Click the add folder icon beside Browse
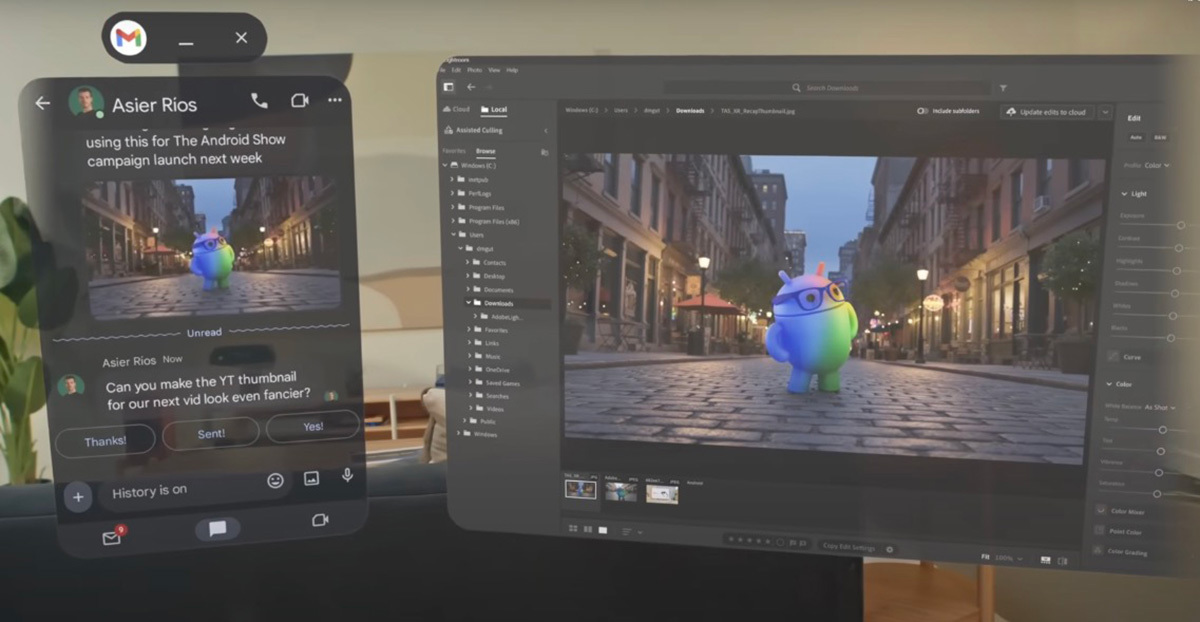This screenshot has height=622, width=1200. point(544,152)
